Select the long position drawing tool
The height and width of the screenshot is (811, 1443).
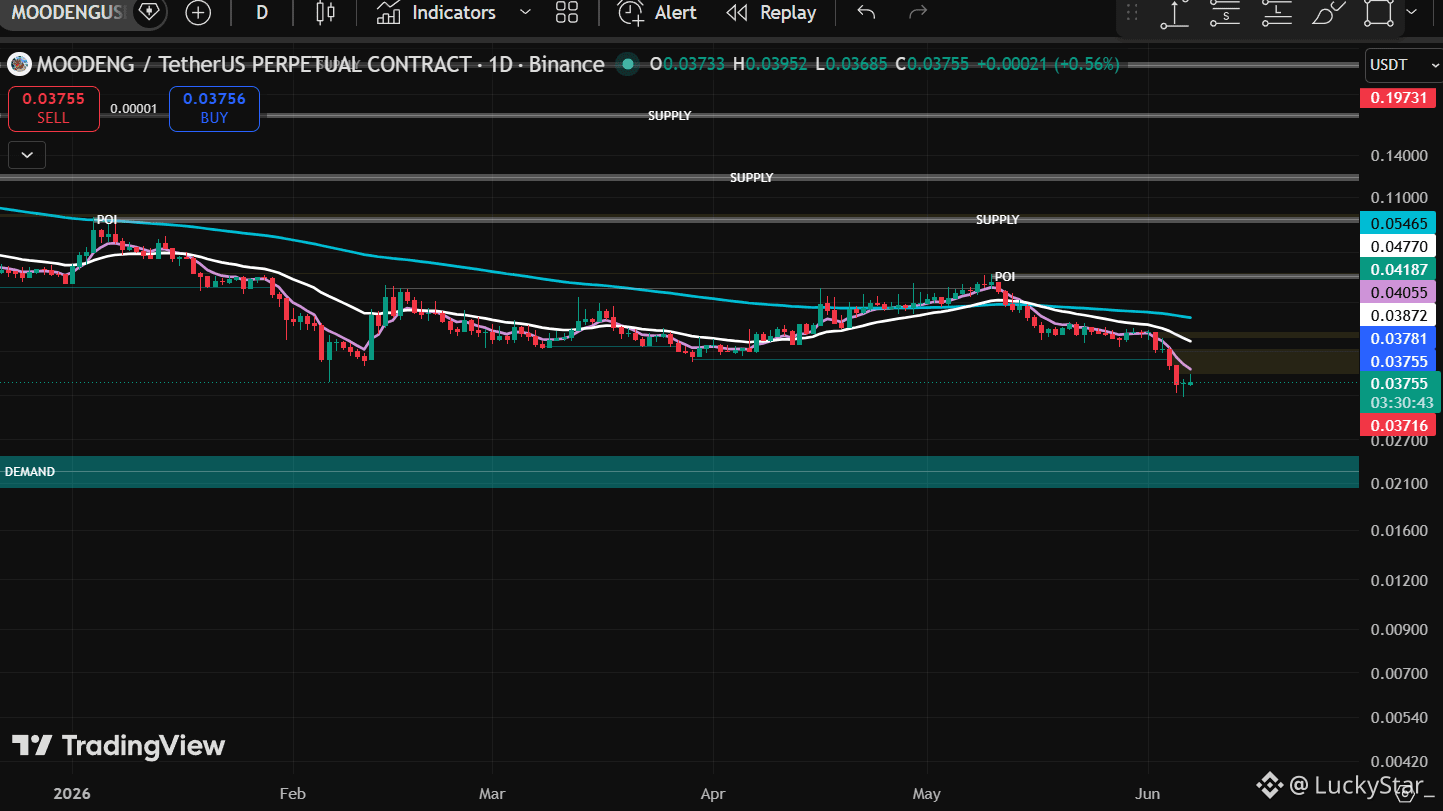pos(1277,13)
